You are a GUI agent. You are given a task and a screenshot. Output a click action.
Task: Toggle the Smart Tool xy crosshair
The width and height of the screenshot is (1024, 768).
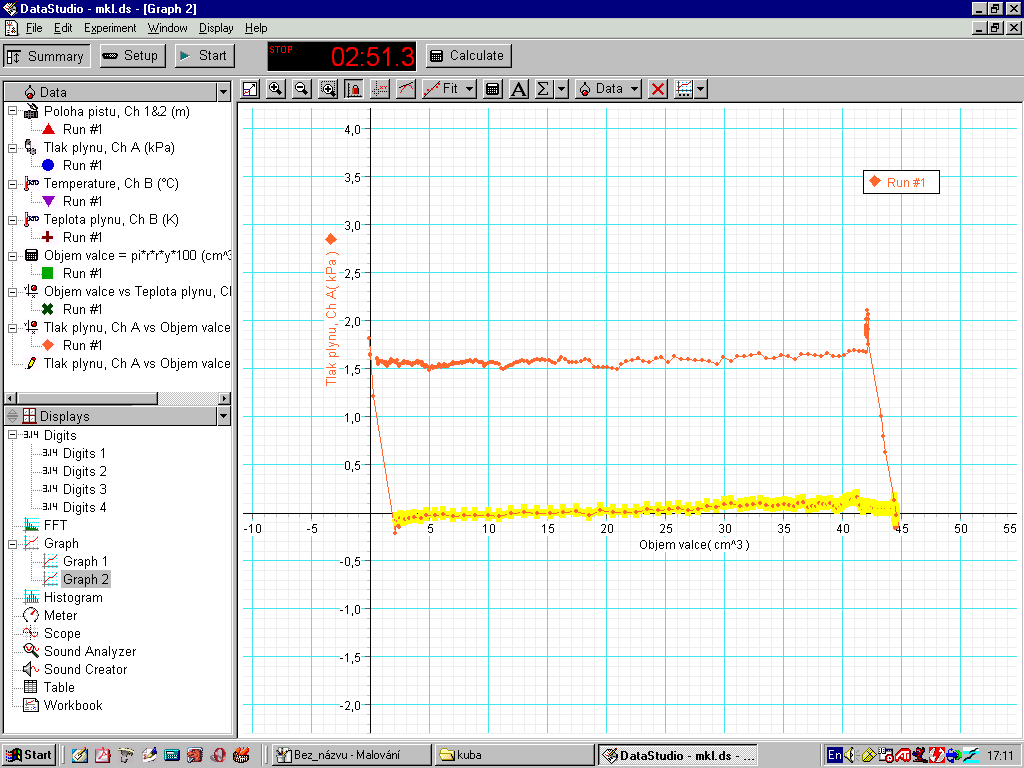pyautogui.click(x=380, y=89)
